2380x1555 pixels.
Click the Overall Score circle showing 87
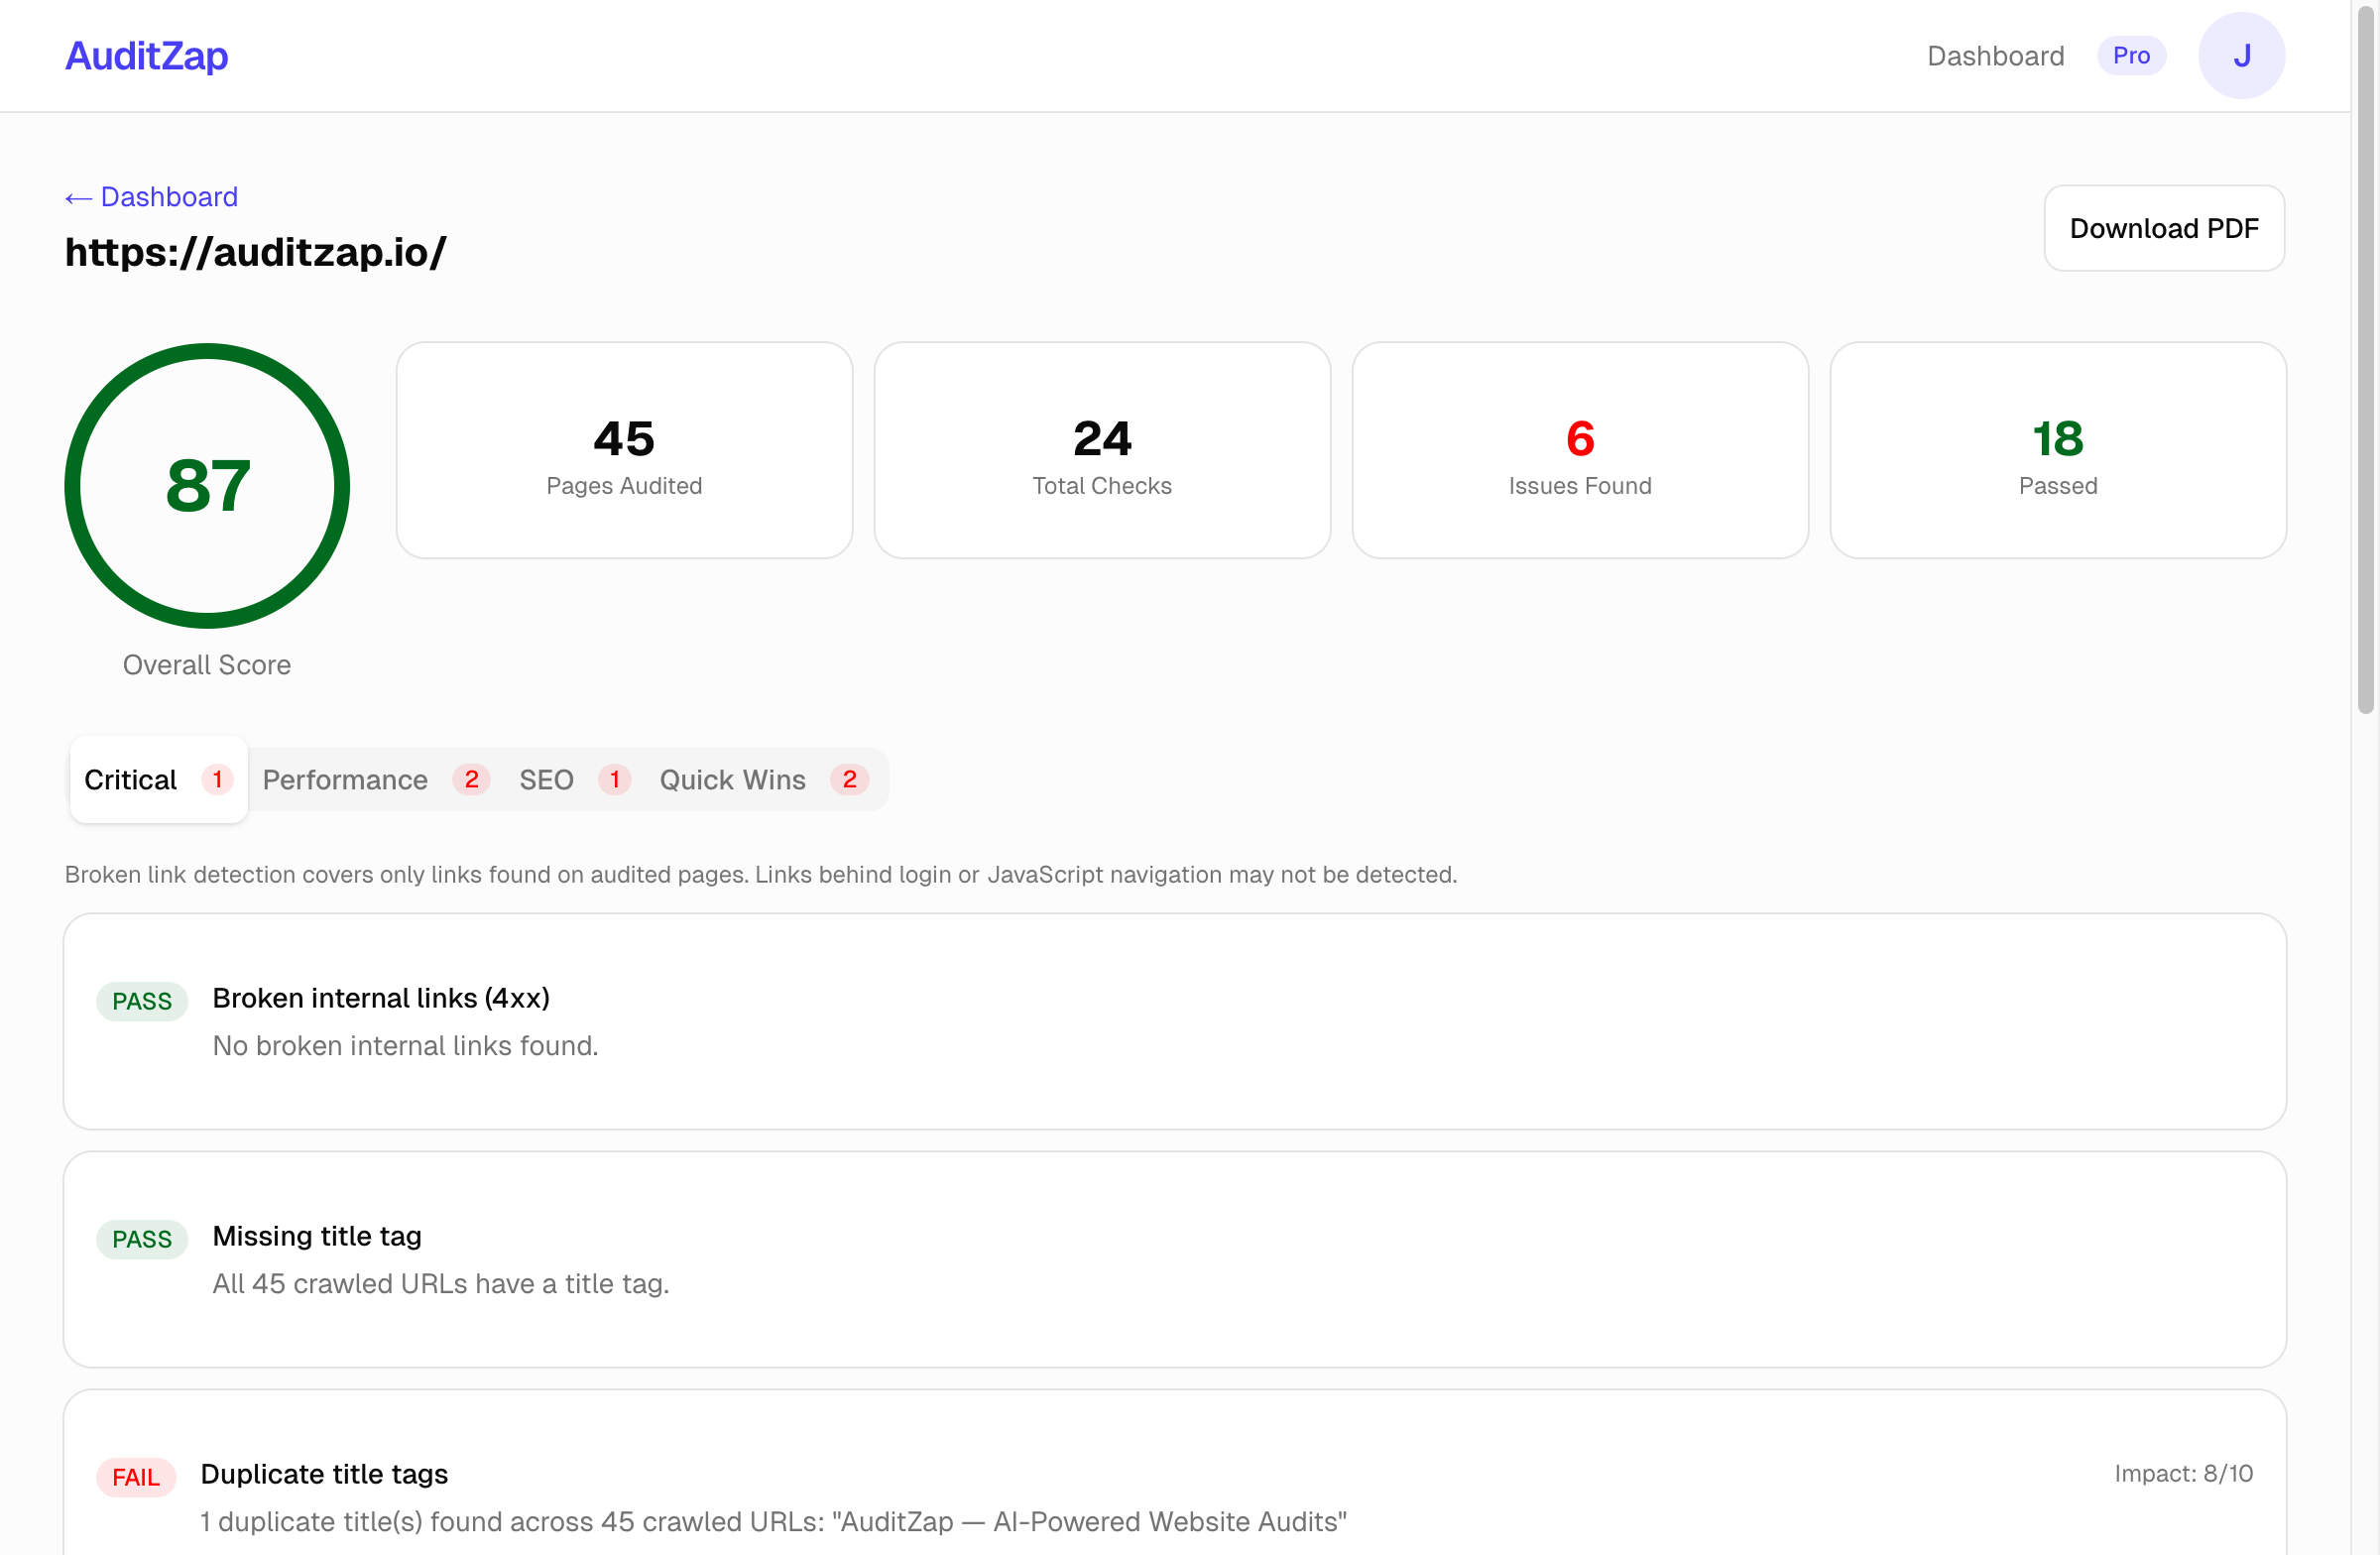coord(206,486)
